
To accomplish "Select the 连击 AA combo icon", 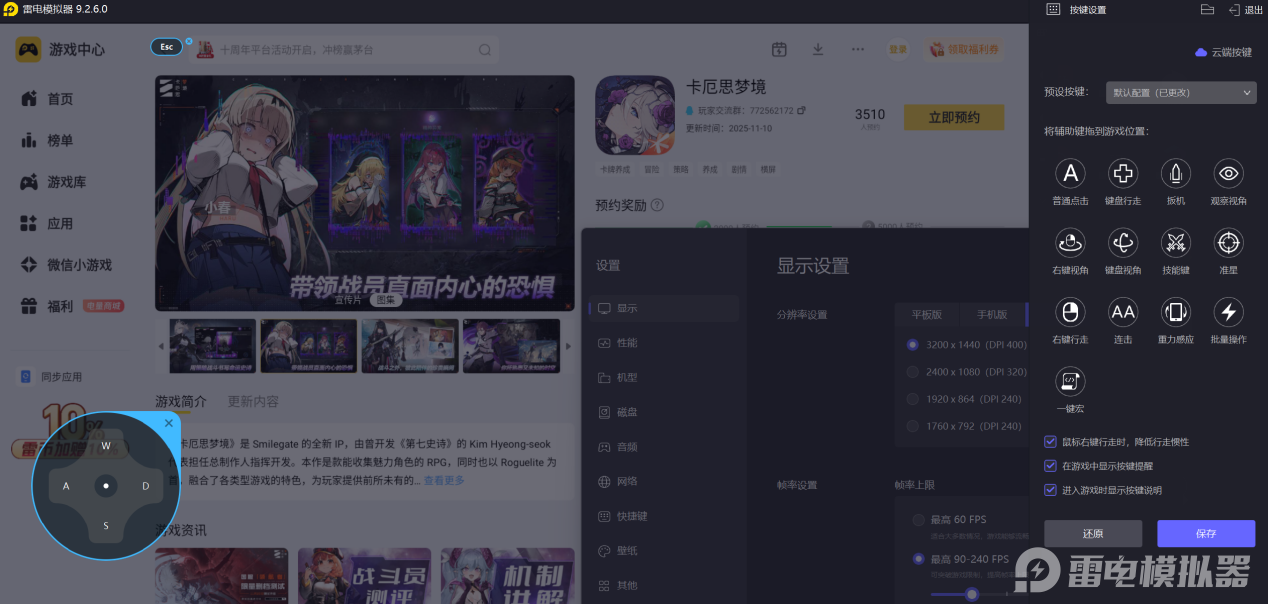I will (x=1123, y=312).
